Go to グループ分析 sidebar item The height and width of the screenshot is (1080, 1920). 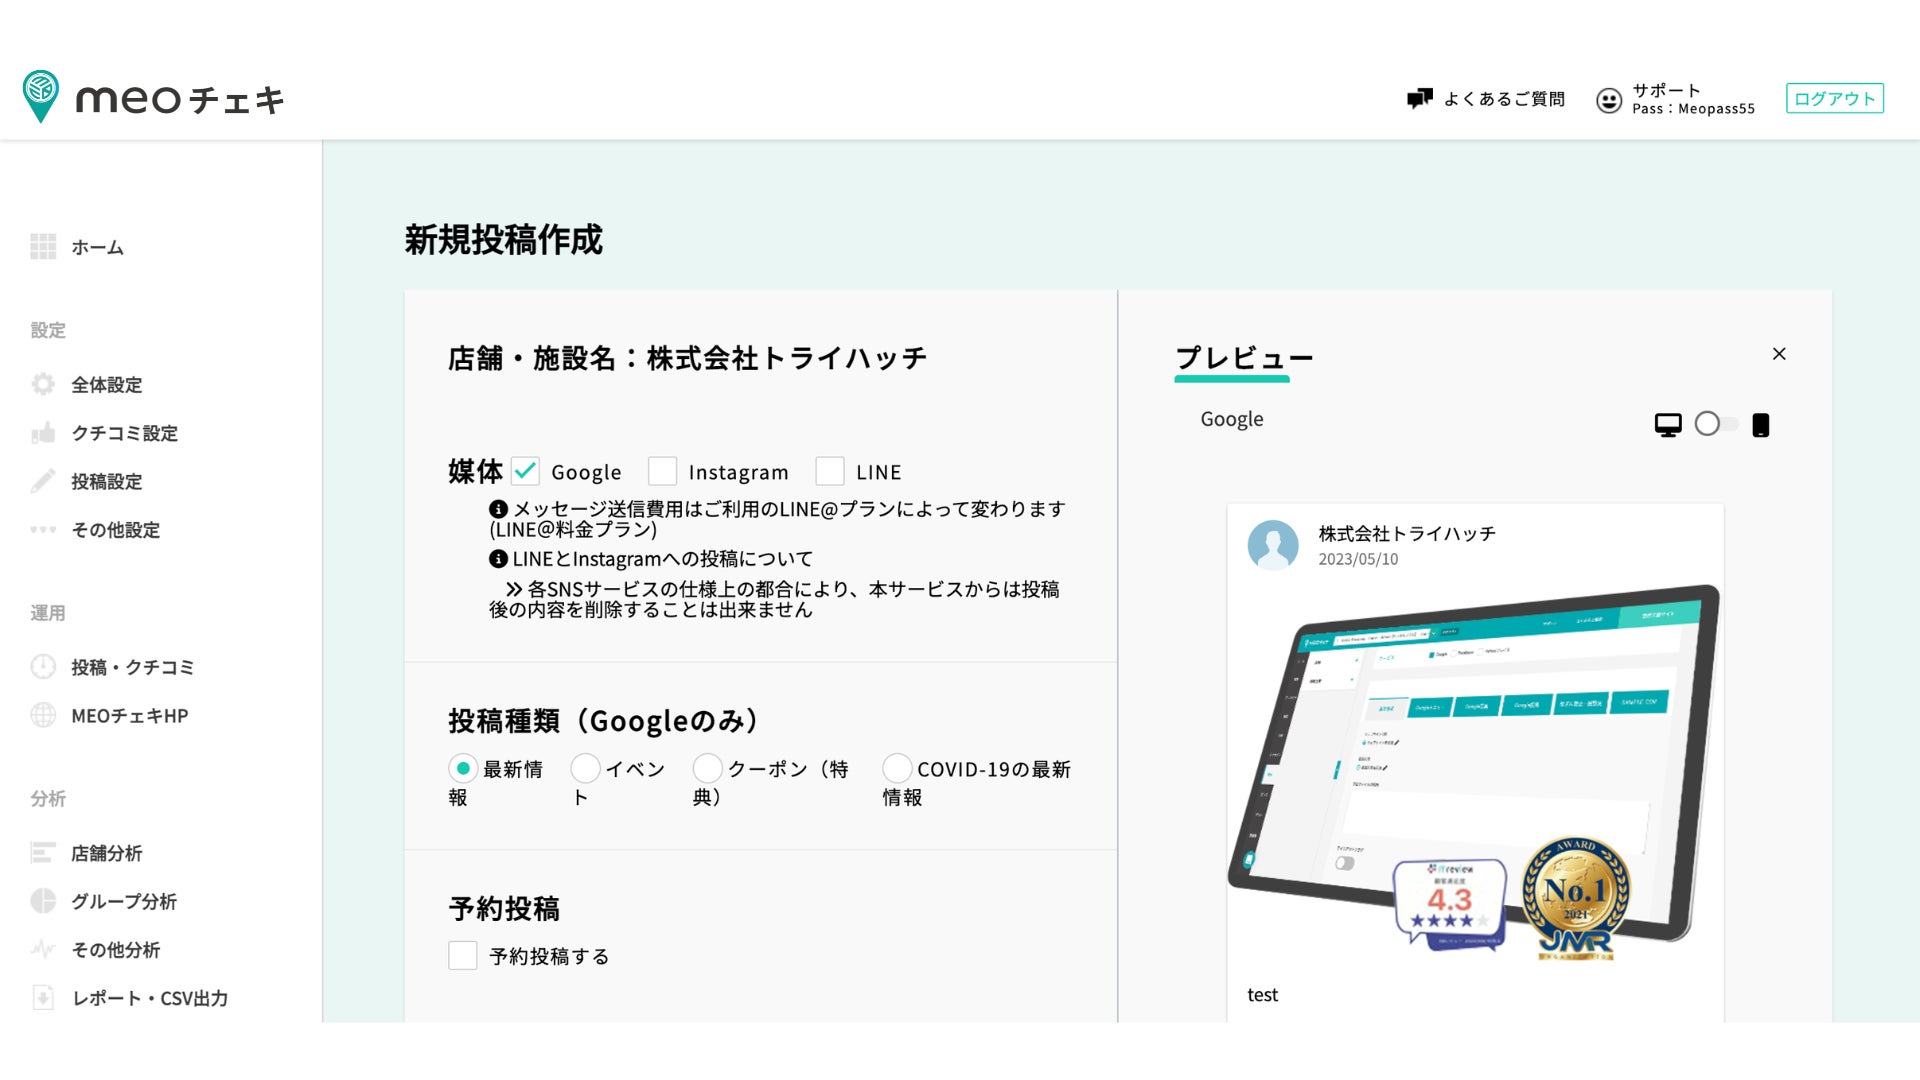click(x=123, y=901)
